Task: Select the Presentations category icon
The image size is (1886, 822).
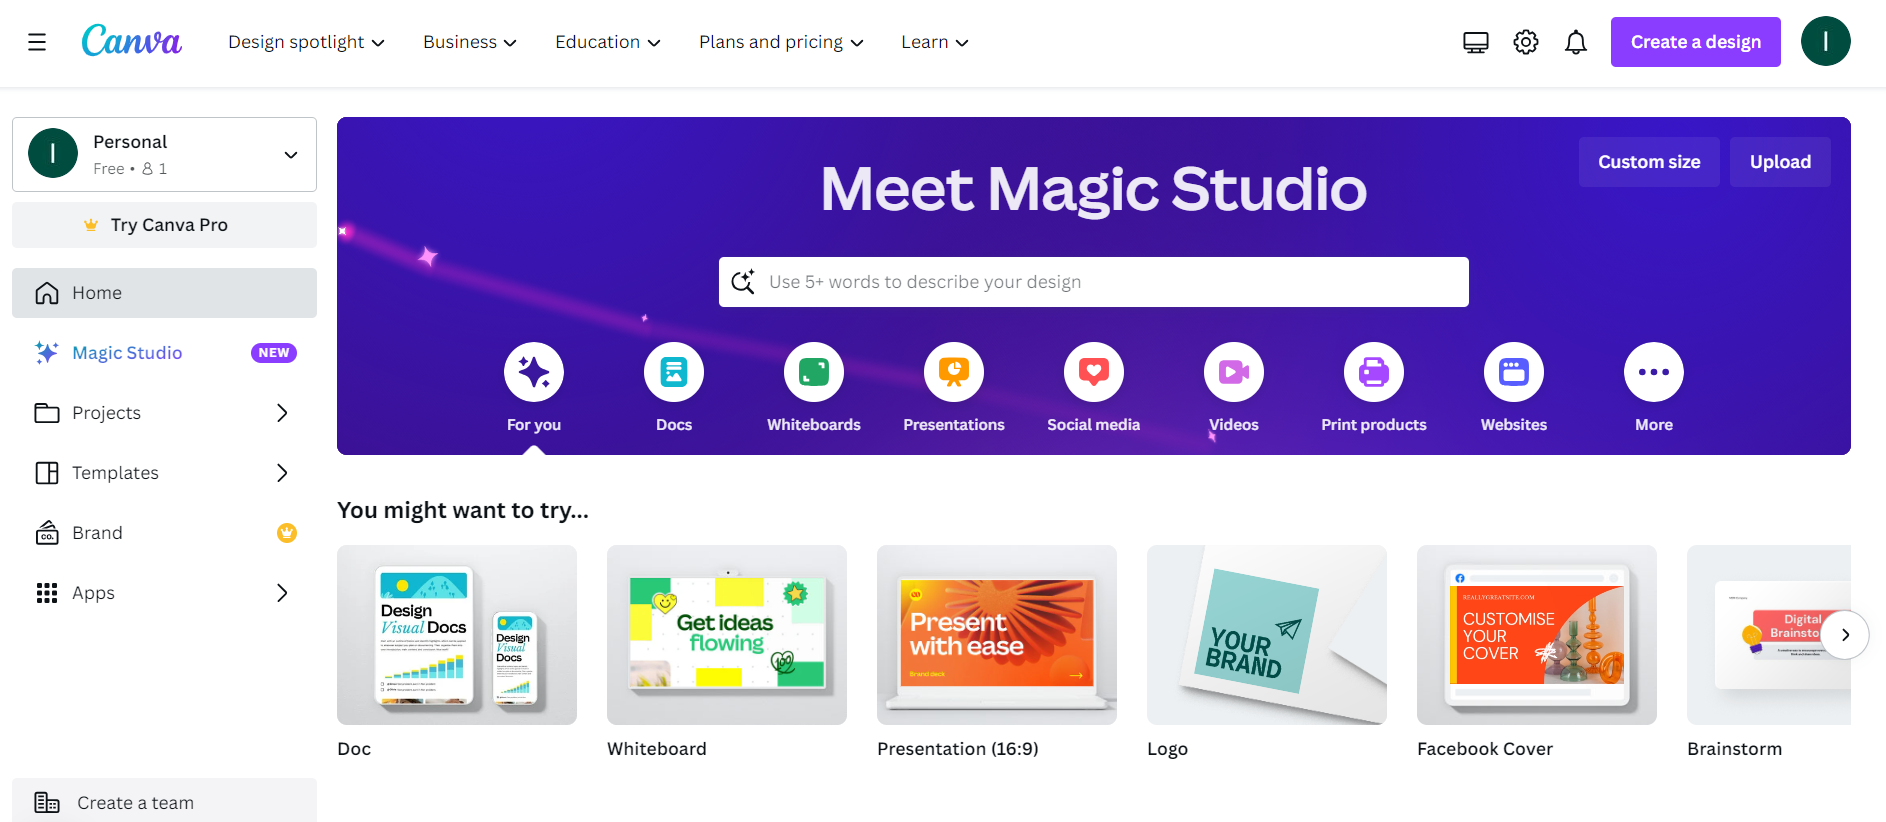Action: (x=954, y=372)
